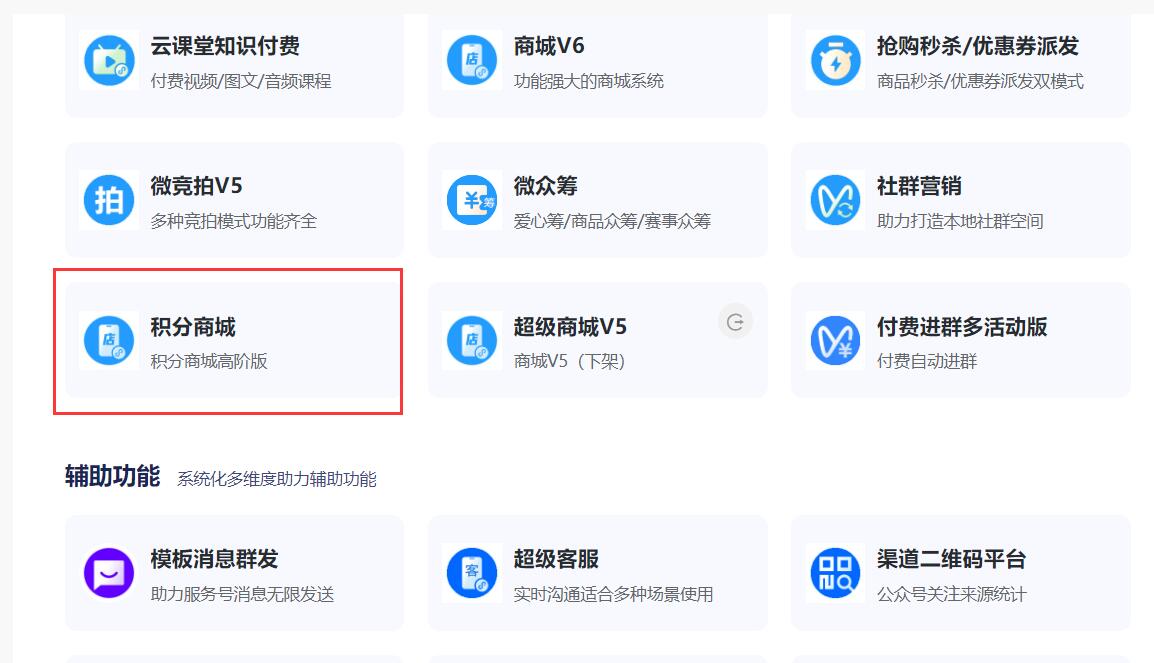Click the 社群营销 icon
The height and width of the screenshot is (663, 1154).
click(835, 200)
